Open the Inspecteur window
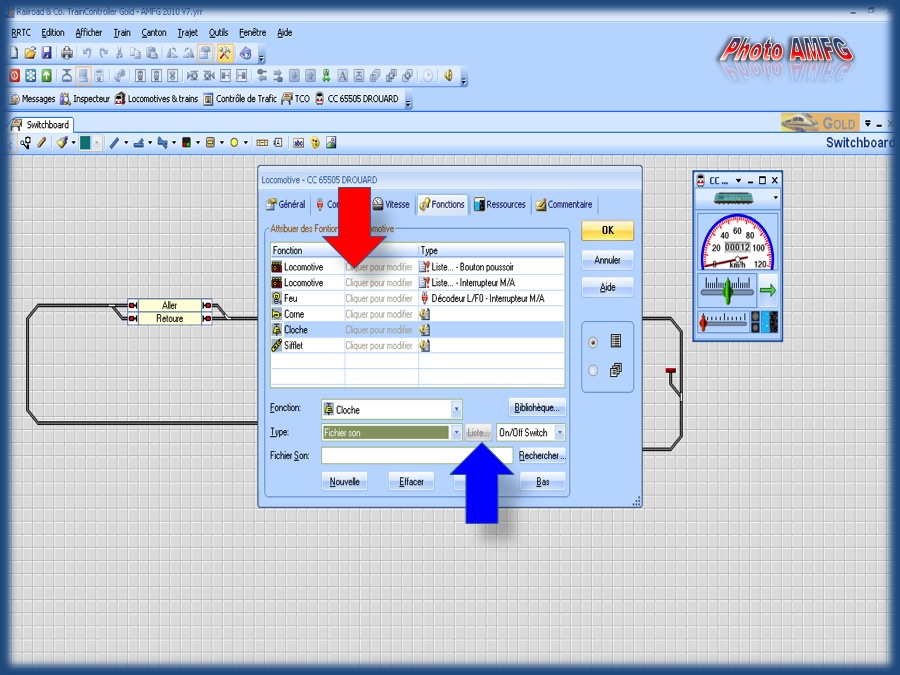 (85, 99)
